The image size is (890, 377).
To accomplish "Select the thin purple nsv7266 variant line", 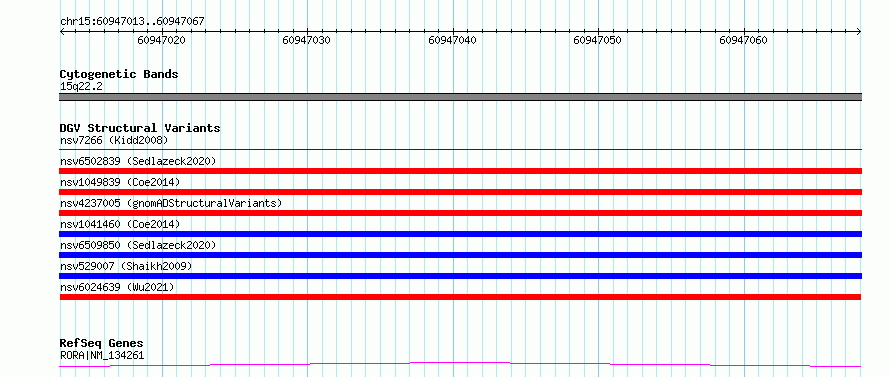I will (x=460, y=149).
